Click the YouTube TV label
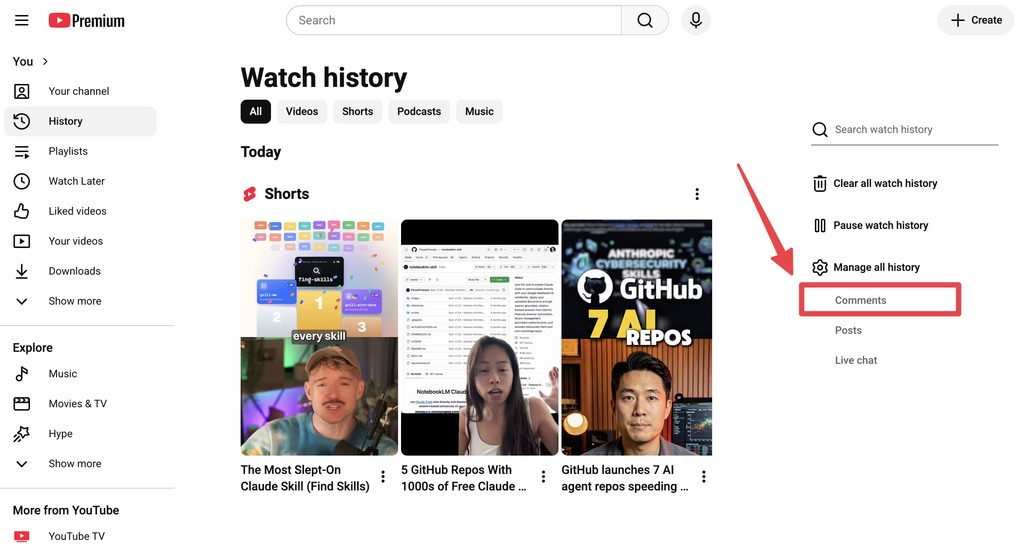Image resolution: width=1024 pixels, height=553 pixels. click(x=76, y=537)
